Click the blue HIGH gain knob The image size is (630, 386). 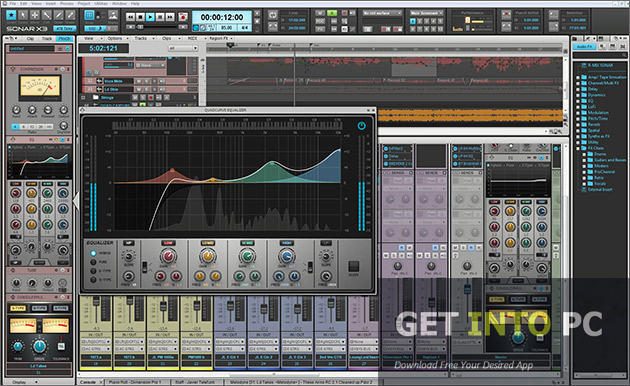286,256
